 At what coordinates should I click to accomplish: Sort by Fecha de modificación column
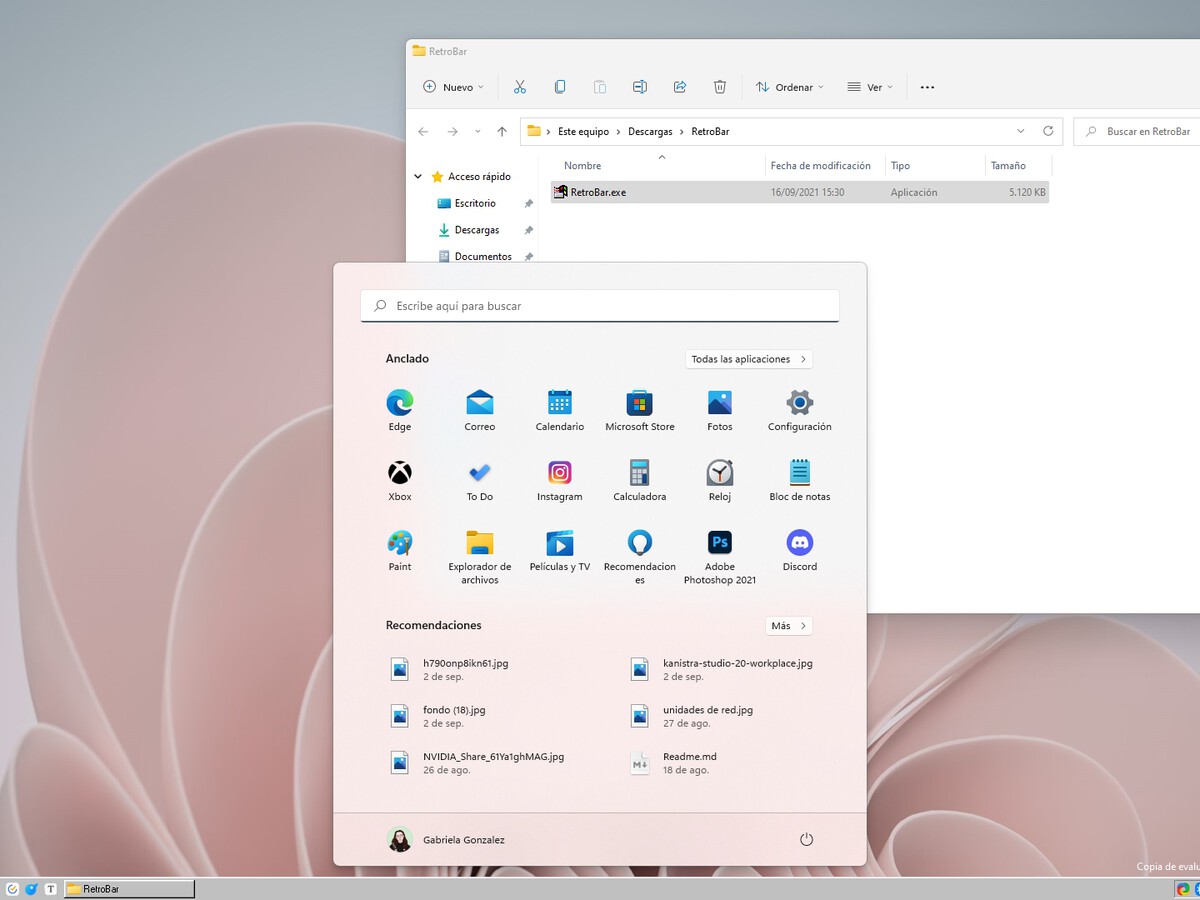[820, 166]
